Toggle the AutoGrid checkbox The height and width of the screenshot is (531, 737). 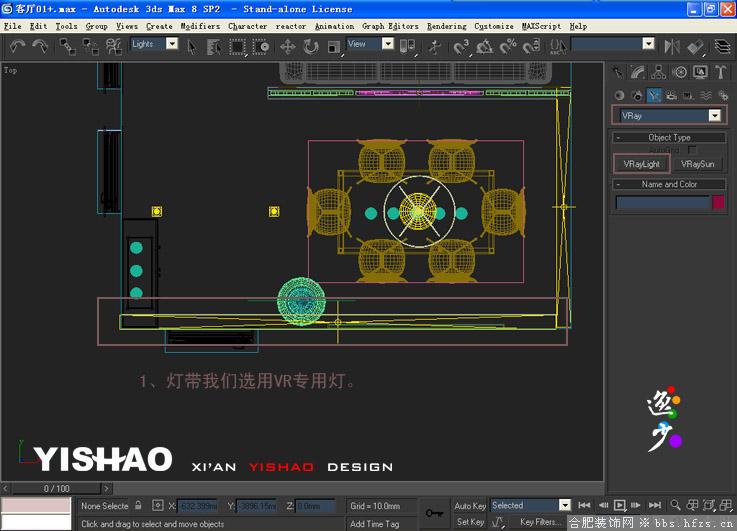pos(691,149)
